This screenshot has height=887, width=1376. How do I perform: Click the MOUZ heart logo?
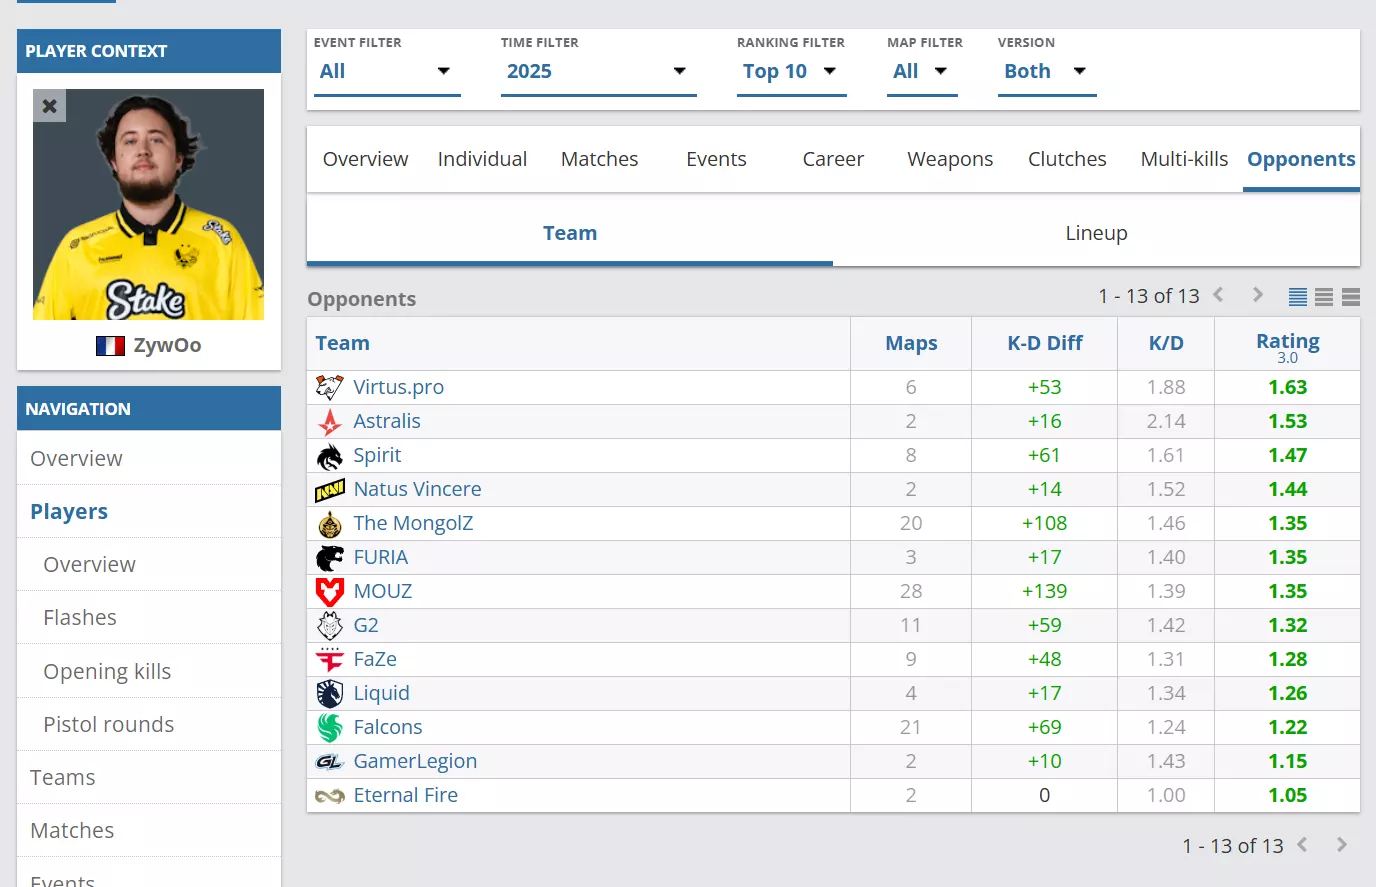(x=329, y=592)
